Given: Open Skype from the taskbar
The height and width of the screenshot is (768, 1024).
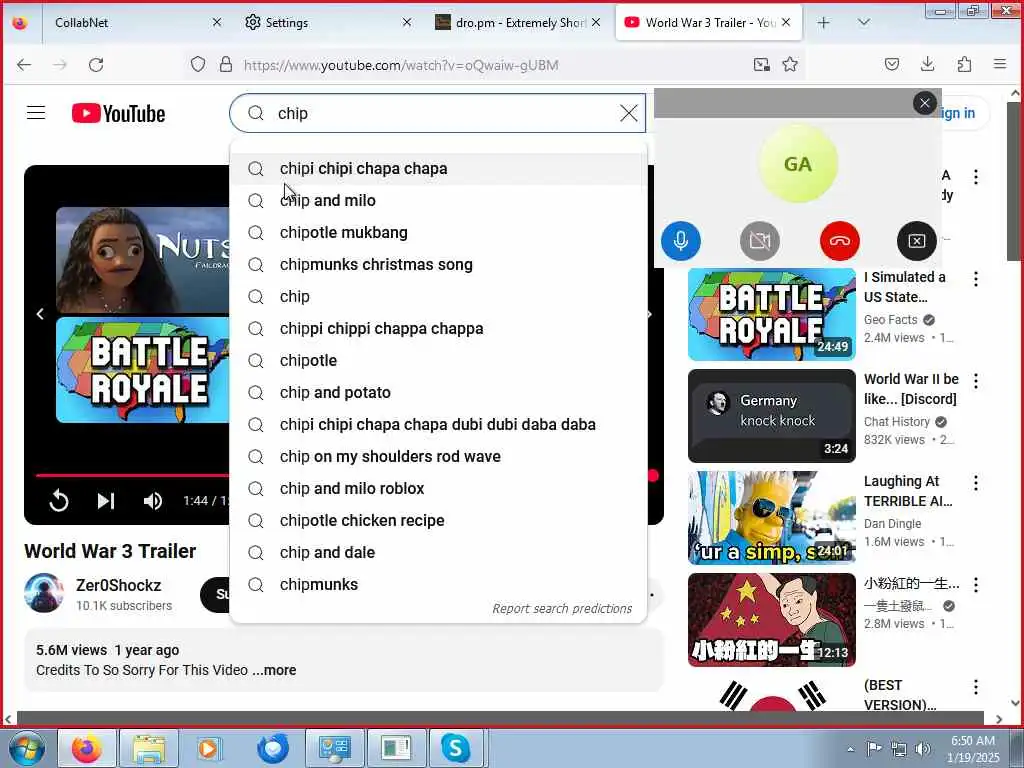Looking at the screenshot, I should 455,748.
